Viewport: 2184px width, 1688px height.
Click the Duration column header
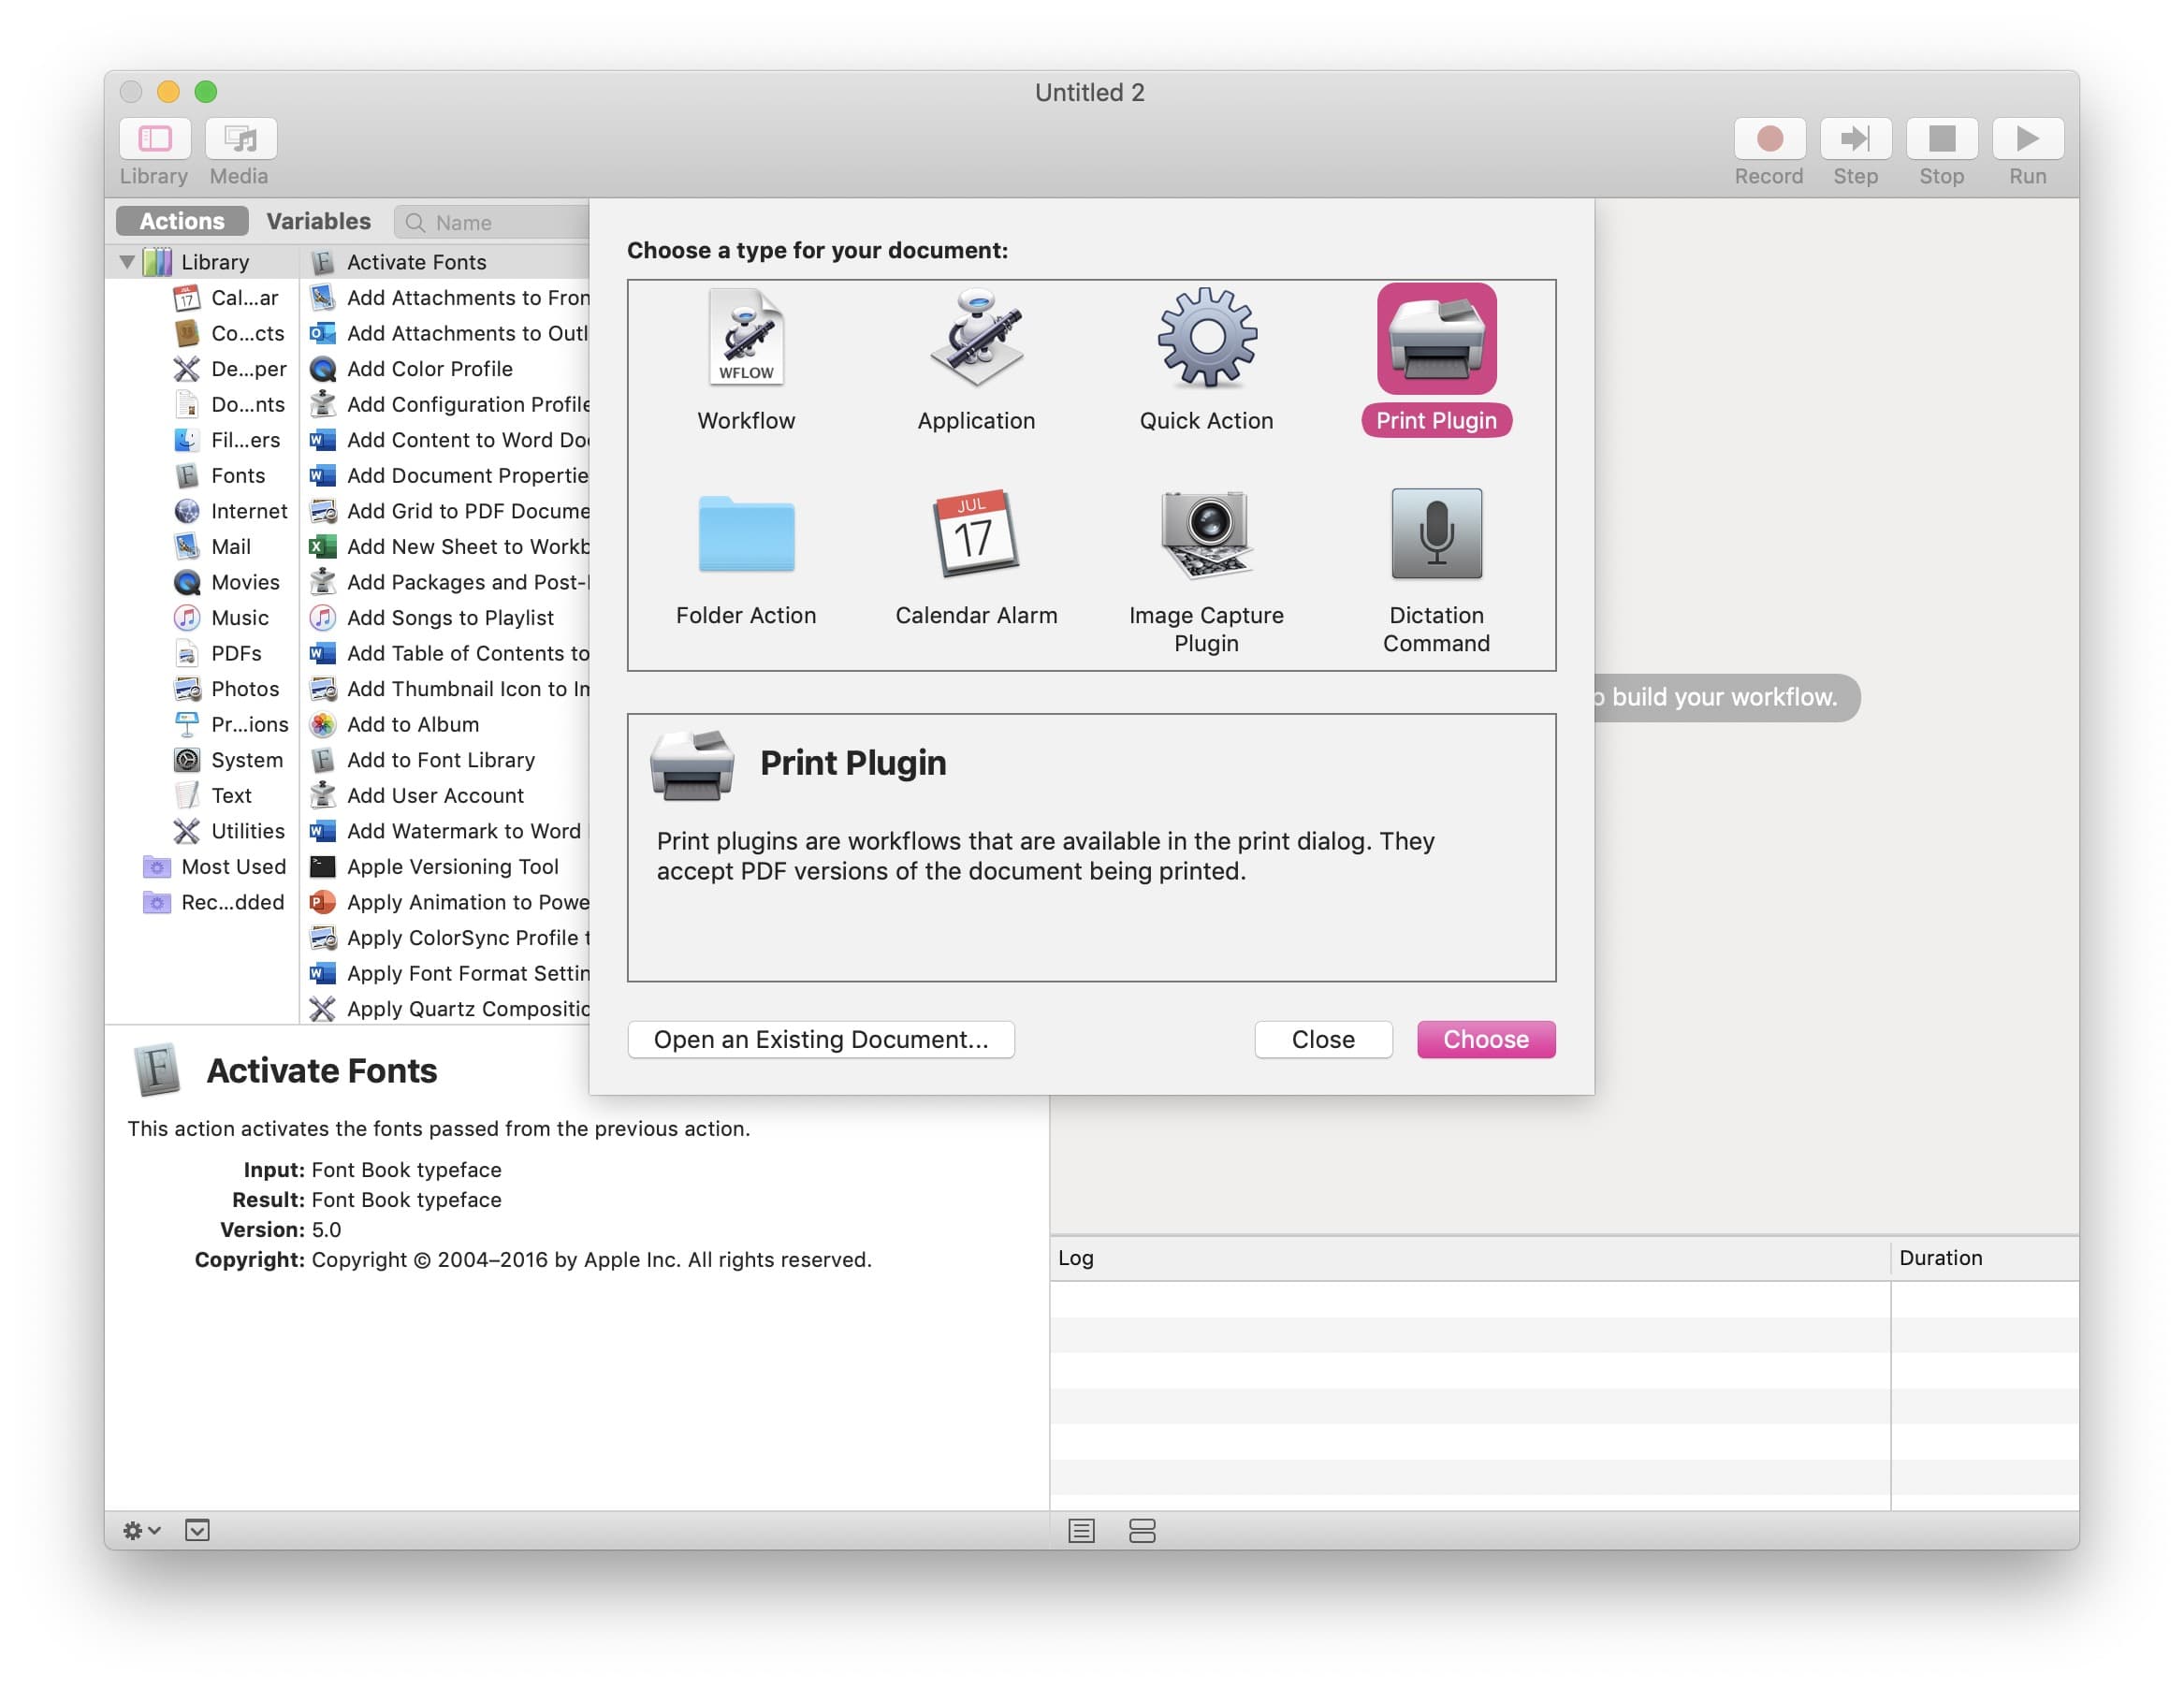click(1985, 1258)
